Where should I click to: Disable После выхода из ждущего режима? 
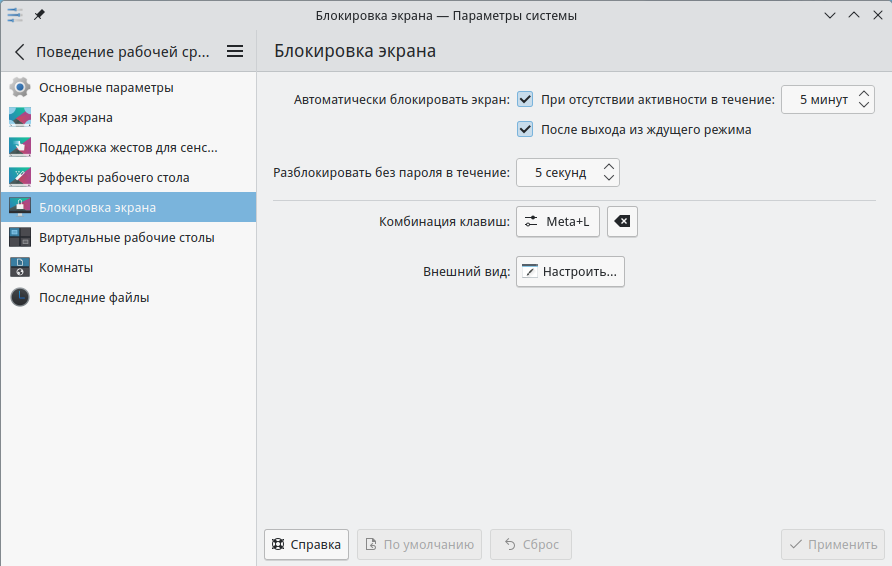(x=525, y=129)
